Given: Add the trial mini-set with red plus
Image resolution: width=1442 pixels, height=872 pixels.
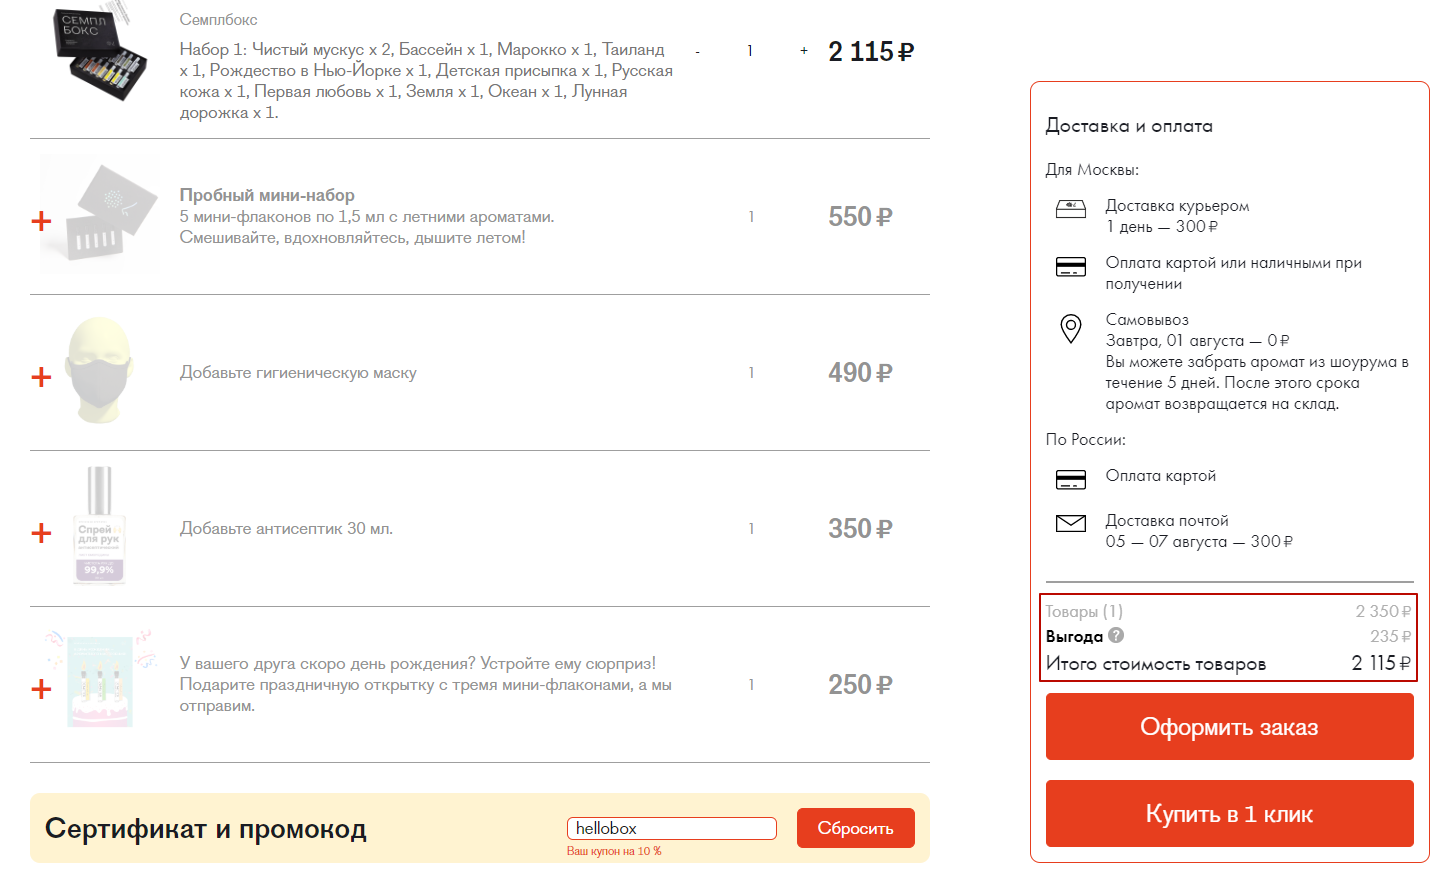Looking at the screenshot, I should point(41,221).
